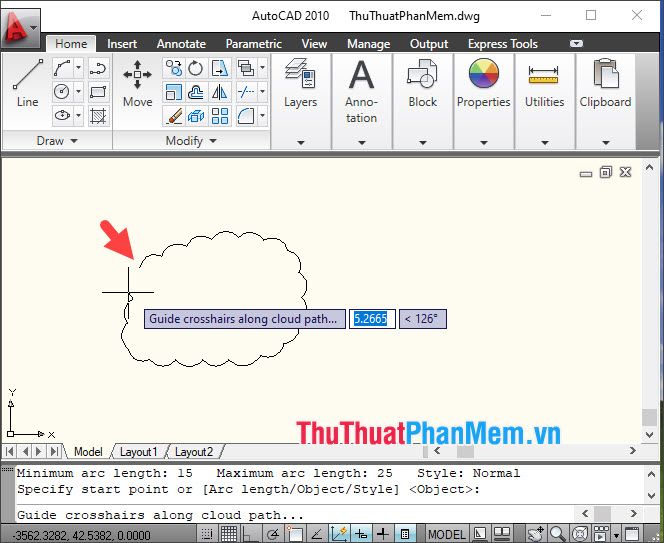Toggle Dynamic UCS in status bar
This screenshot has width=664, height=543.
tap(339, 534)
